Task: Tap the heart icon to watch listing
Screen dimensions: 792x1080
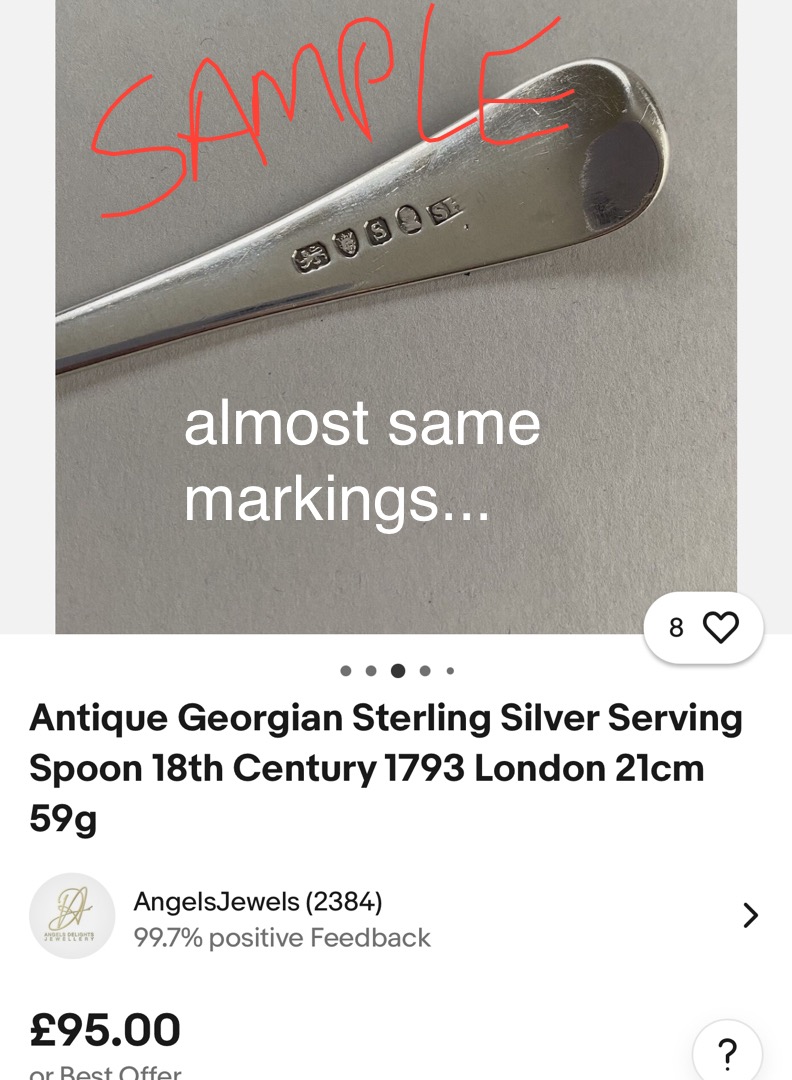Action: click(x=721, y=628)
